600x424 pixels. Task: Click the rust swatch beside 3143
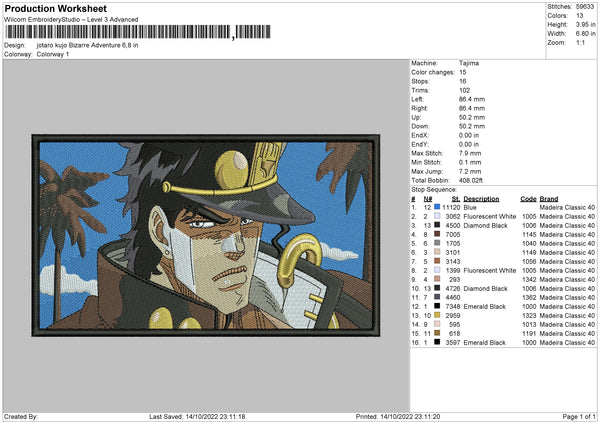tap(437, 261)
